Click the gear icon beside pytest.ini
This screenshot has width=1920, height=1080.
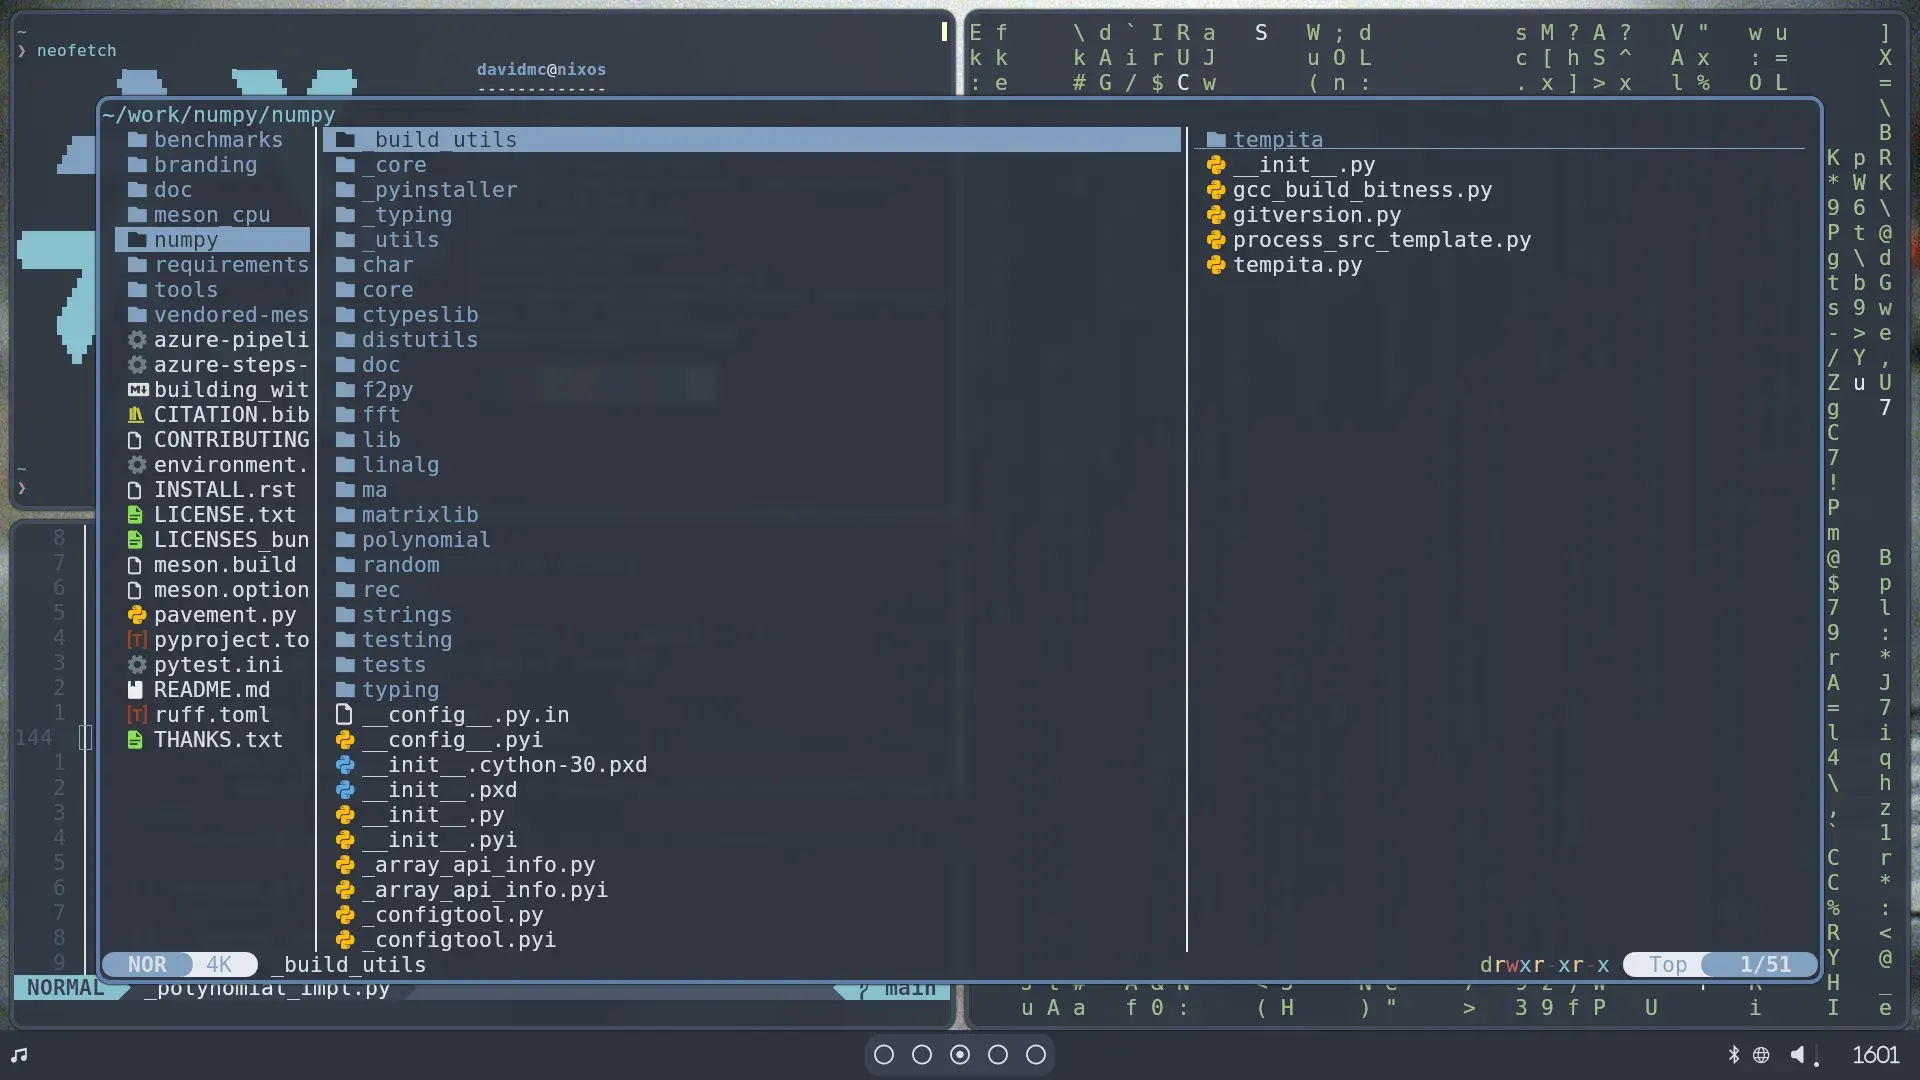pos(137,665)
